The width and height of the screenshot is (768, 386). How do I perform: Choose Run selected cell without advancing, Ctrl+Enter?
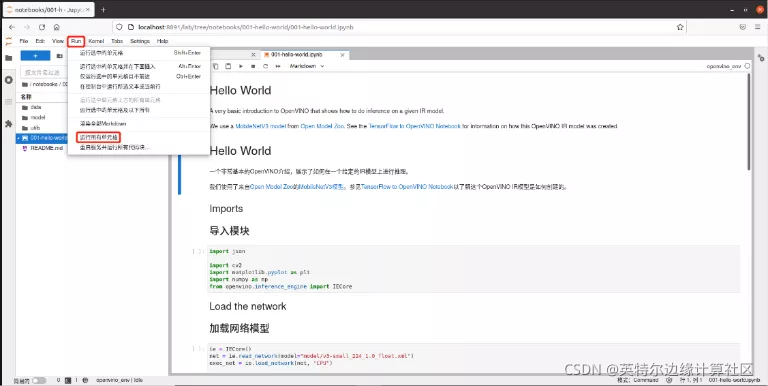tap(139, 76)
